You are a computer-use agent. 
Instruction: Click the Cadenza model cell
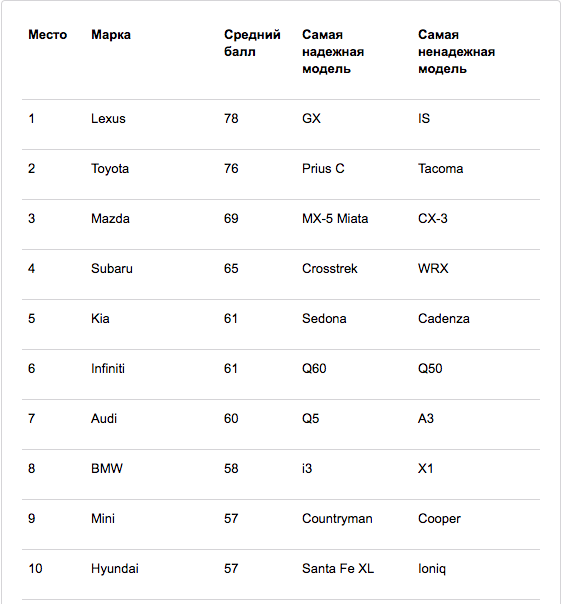444,319
